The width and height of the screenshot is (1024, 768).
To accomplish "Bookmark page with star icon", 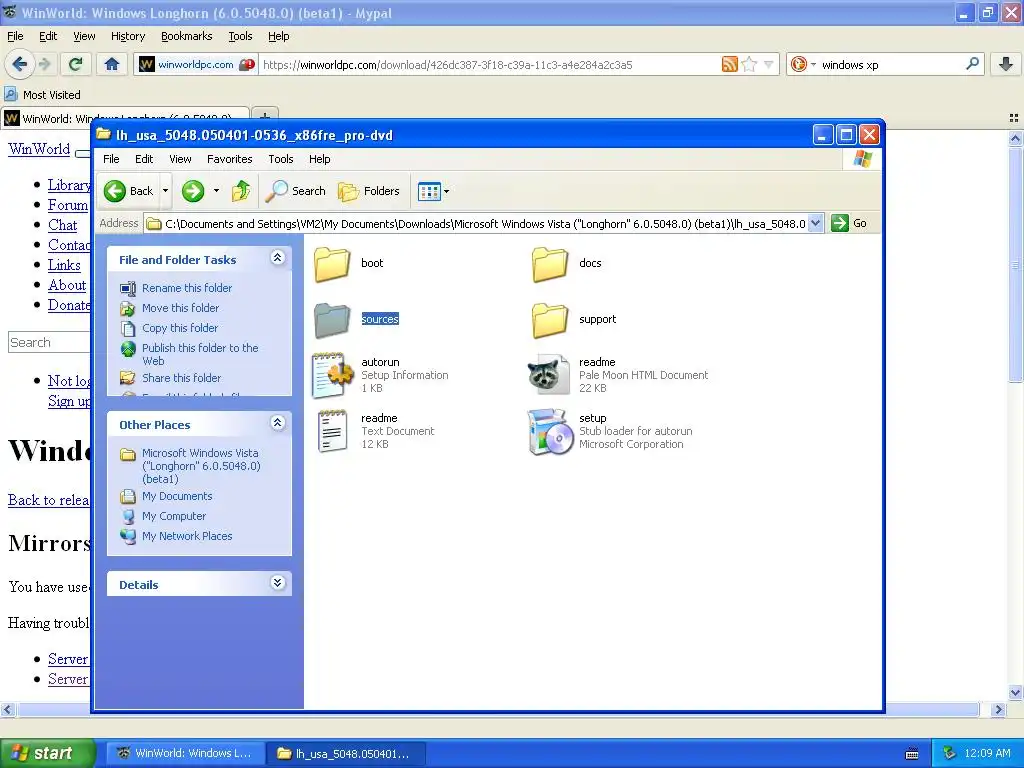I will [x=749, y=64].
